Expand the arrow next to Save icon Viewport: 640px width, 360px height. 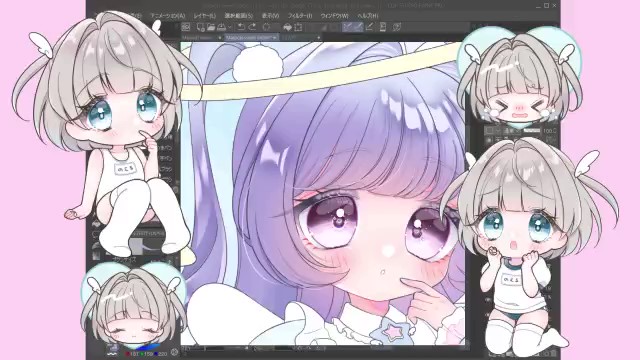[230, 27]
